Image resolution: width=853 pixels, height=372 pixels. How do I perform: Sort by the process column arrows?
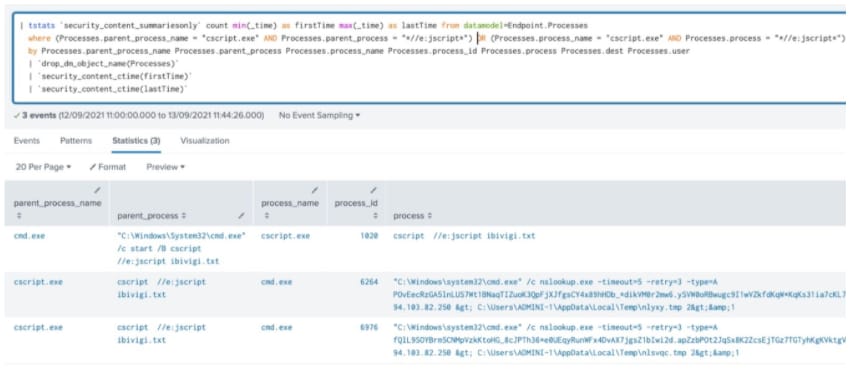tap(430, 216)
